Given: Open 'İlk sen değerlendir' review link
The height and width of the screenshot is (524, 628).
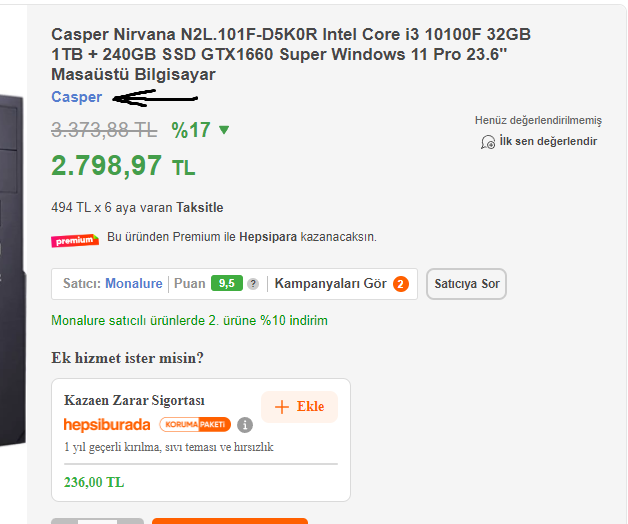Looking at the screenshot, I should click(x=548, y=141).
